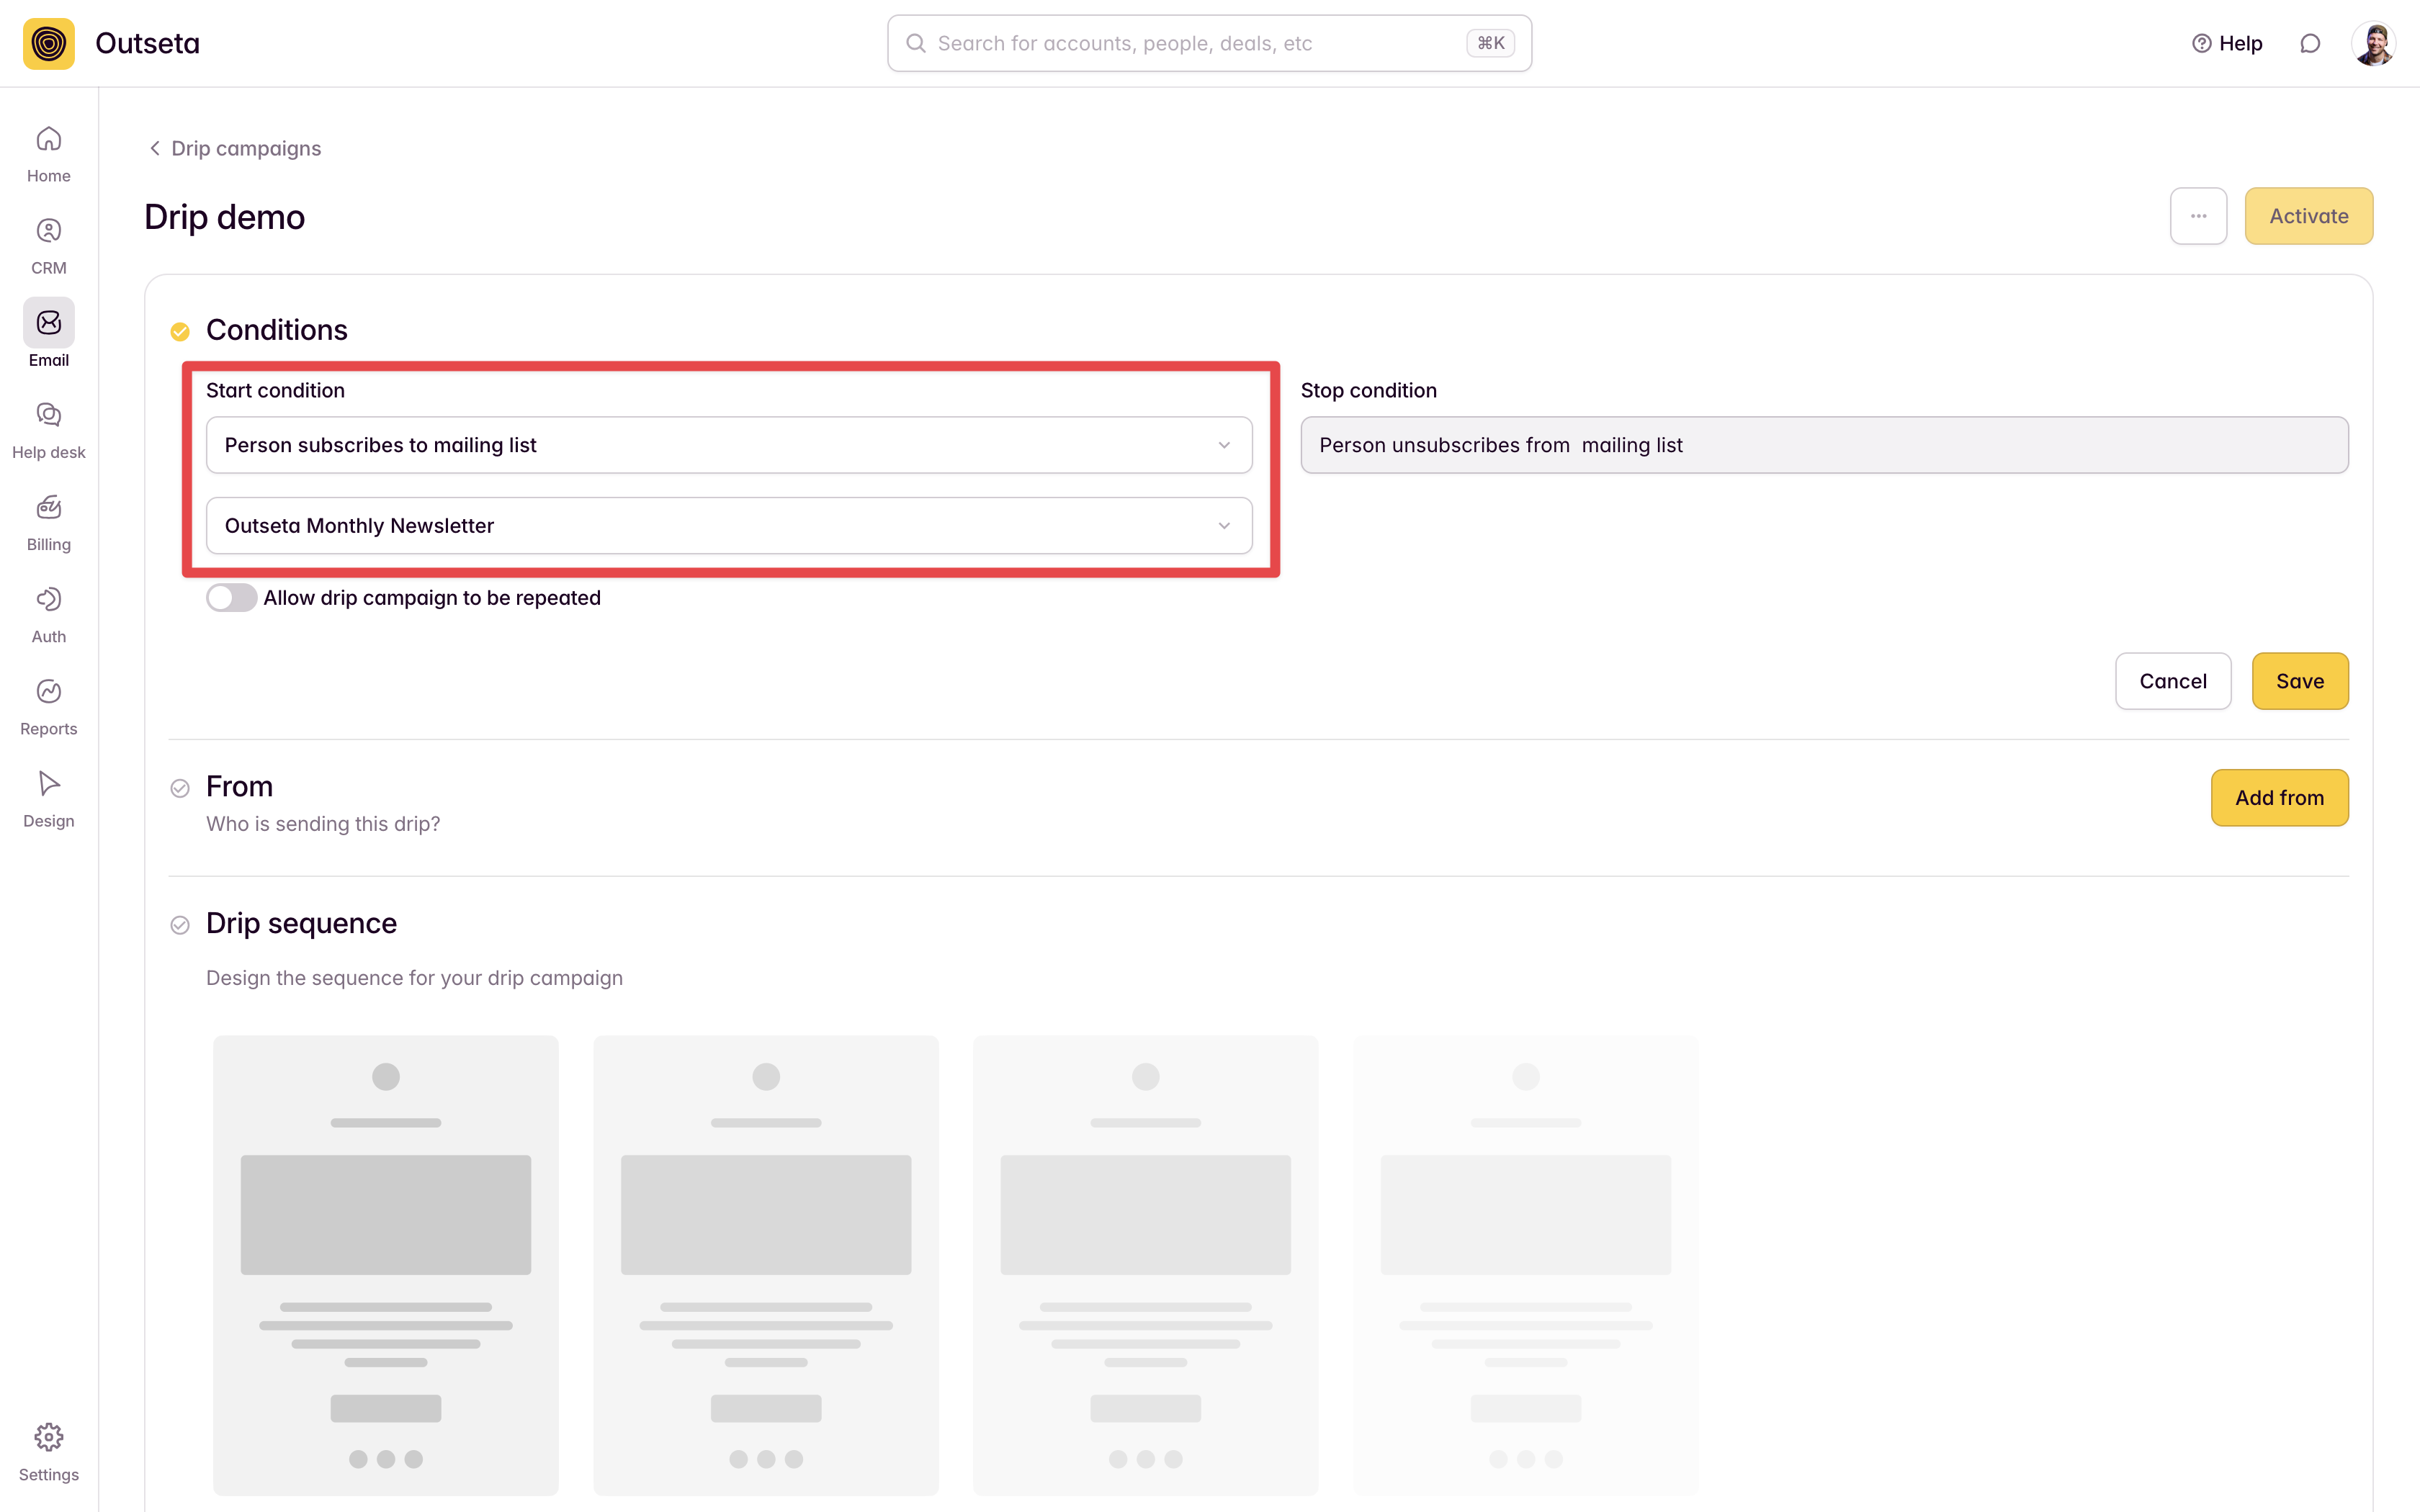
Task: Click the Outseta logo icon
Action: [49, 43]
